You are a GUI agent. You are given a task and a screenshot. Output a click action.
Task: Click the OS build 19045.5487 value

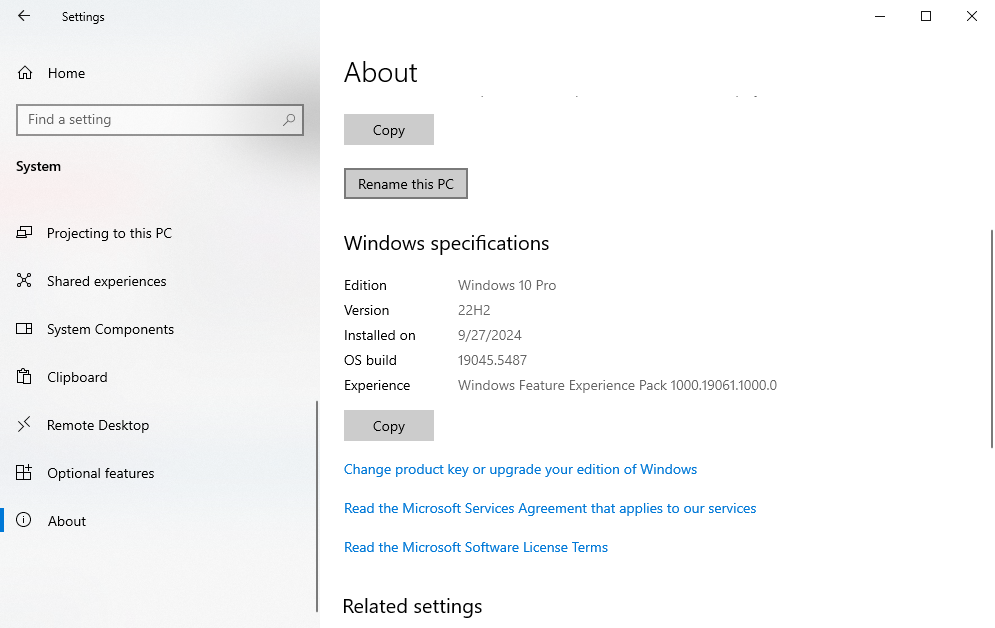click(x=492, y=360)
